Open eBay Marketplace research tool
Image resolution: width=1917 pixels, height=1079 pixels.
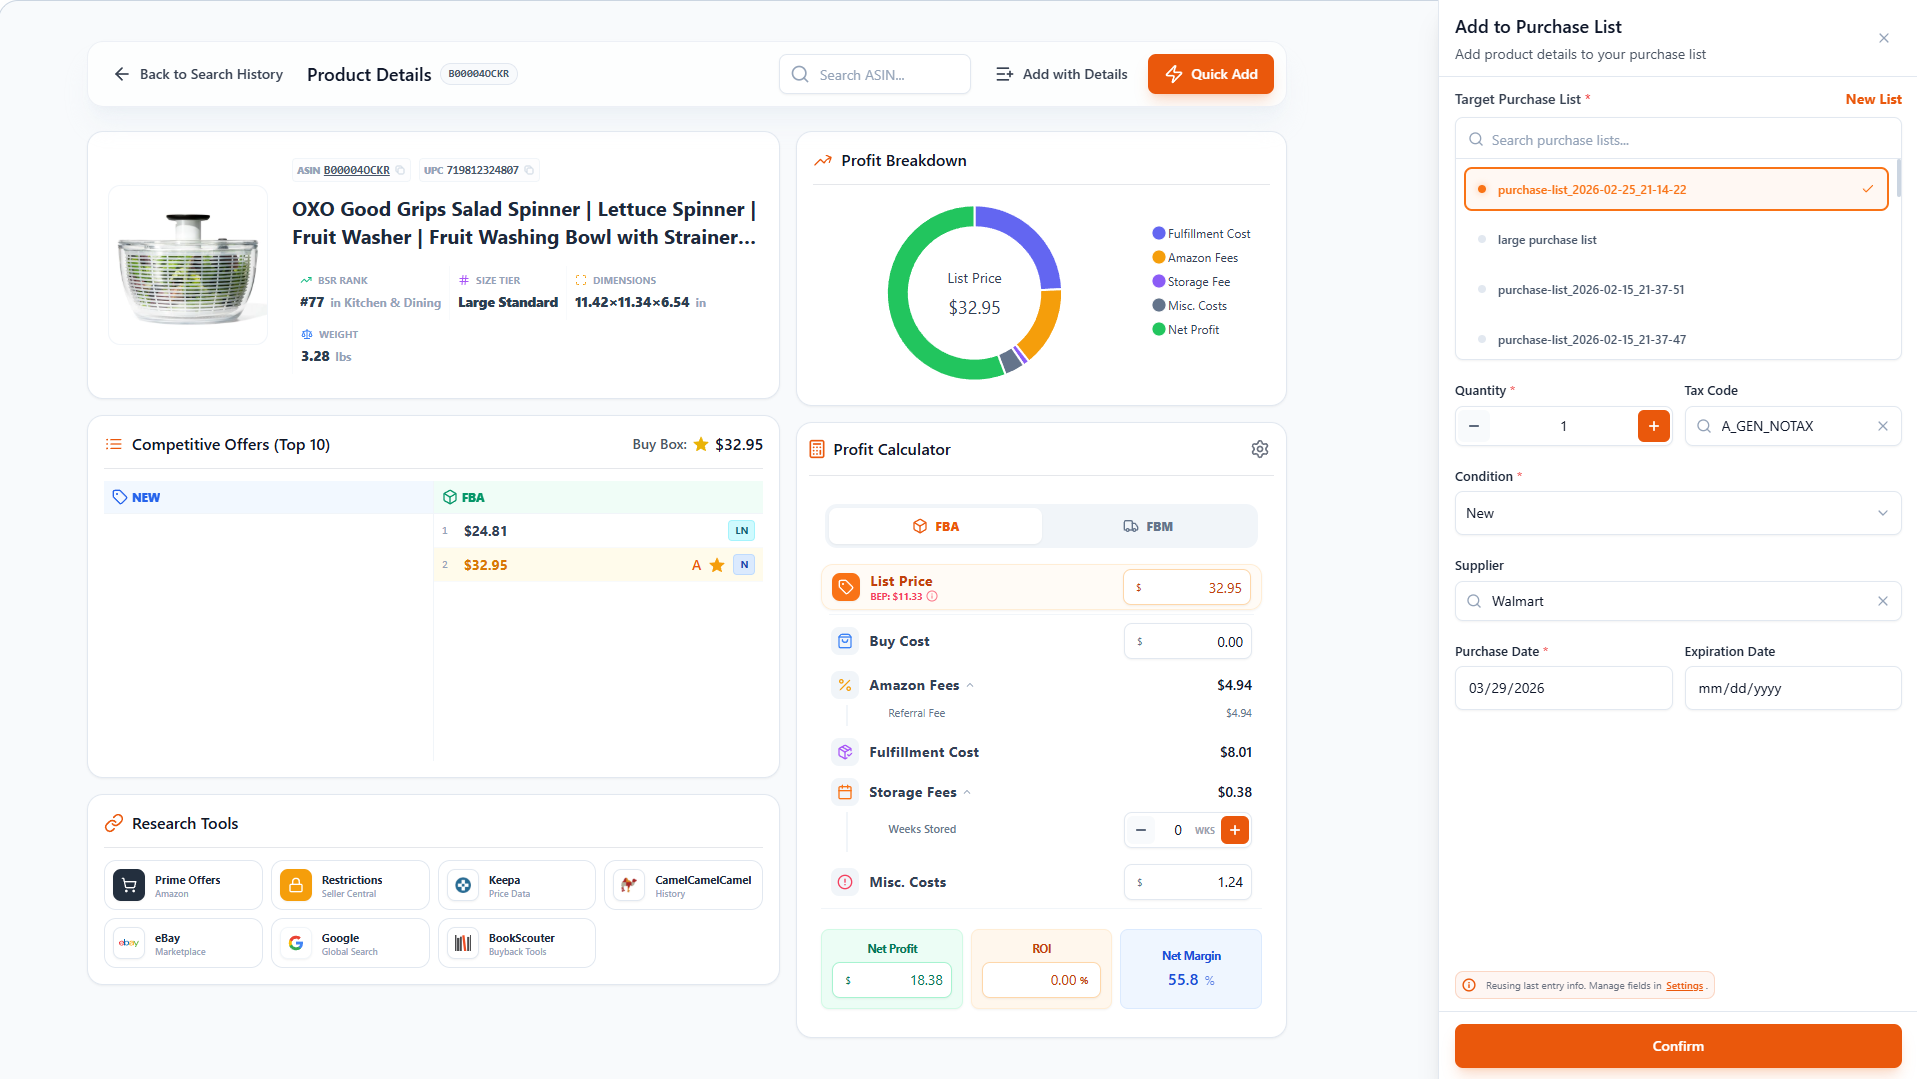(x=183, y=944)
